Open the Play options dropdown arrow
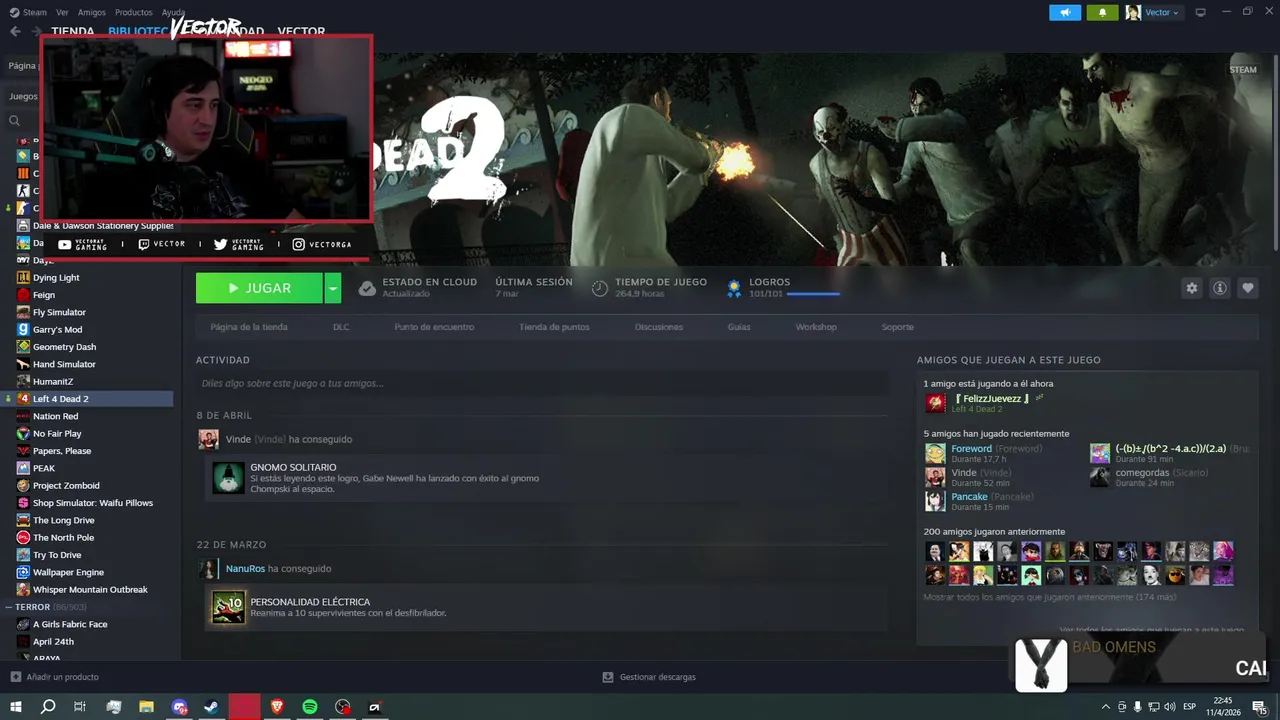 333,288
